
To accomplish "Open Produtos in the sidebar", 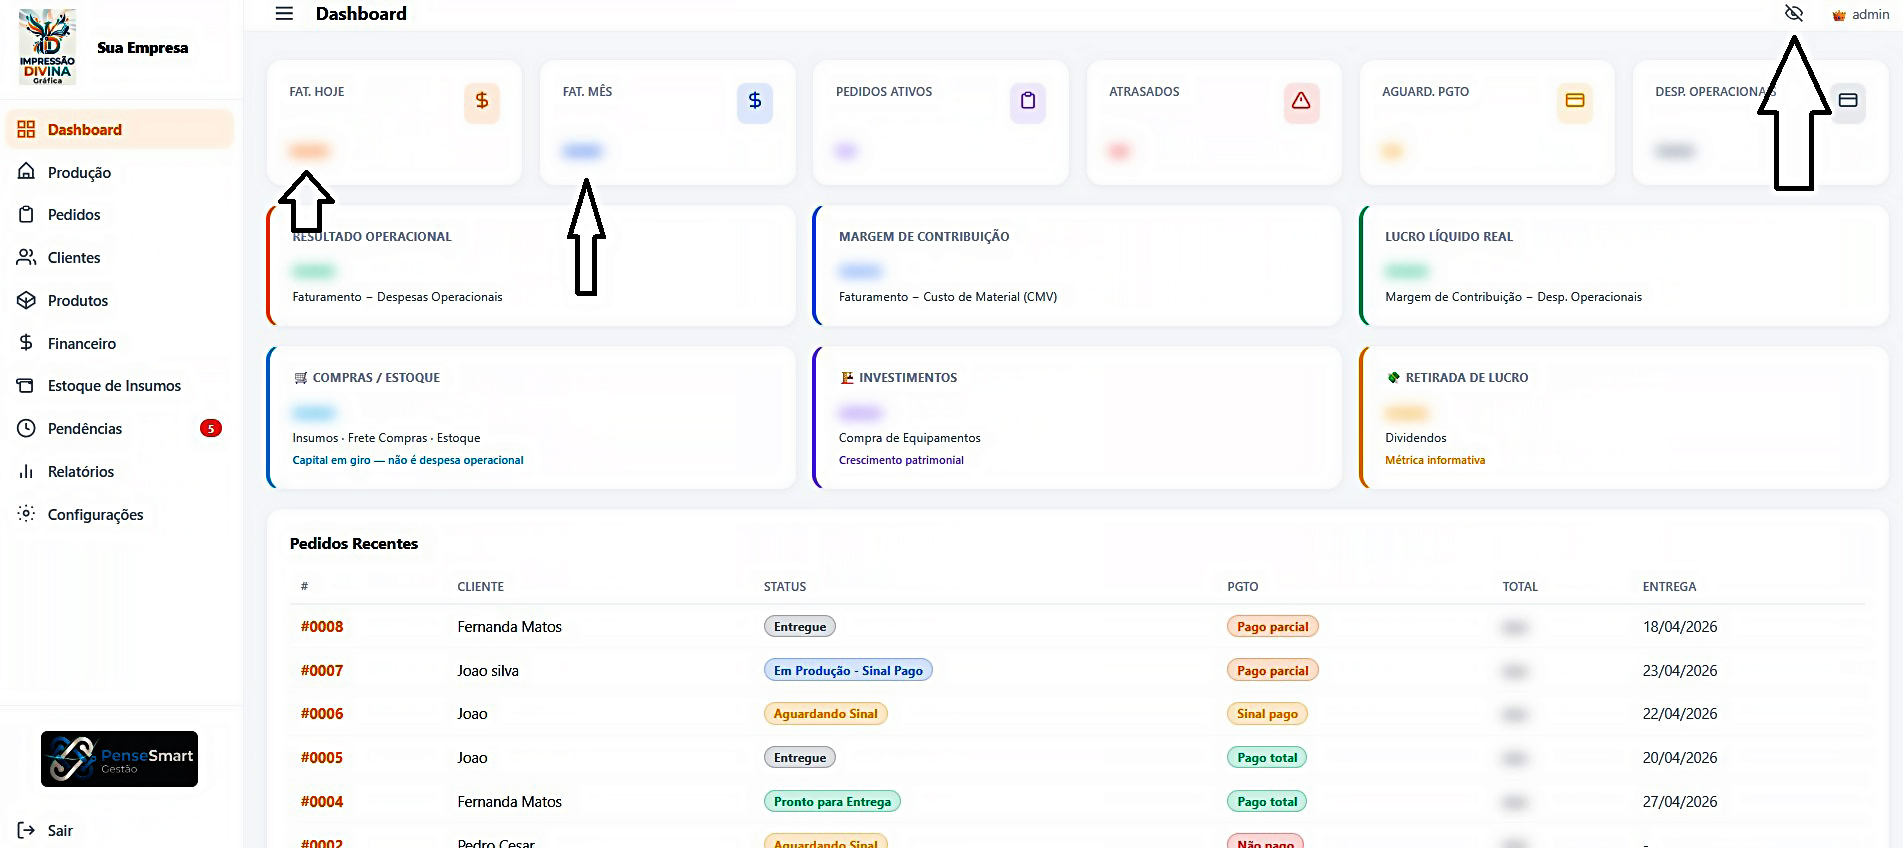I will click(120, 300).
